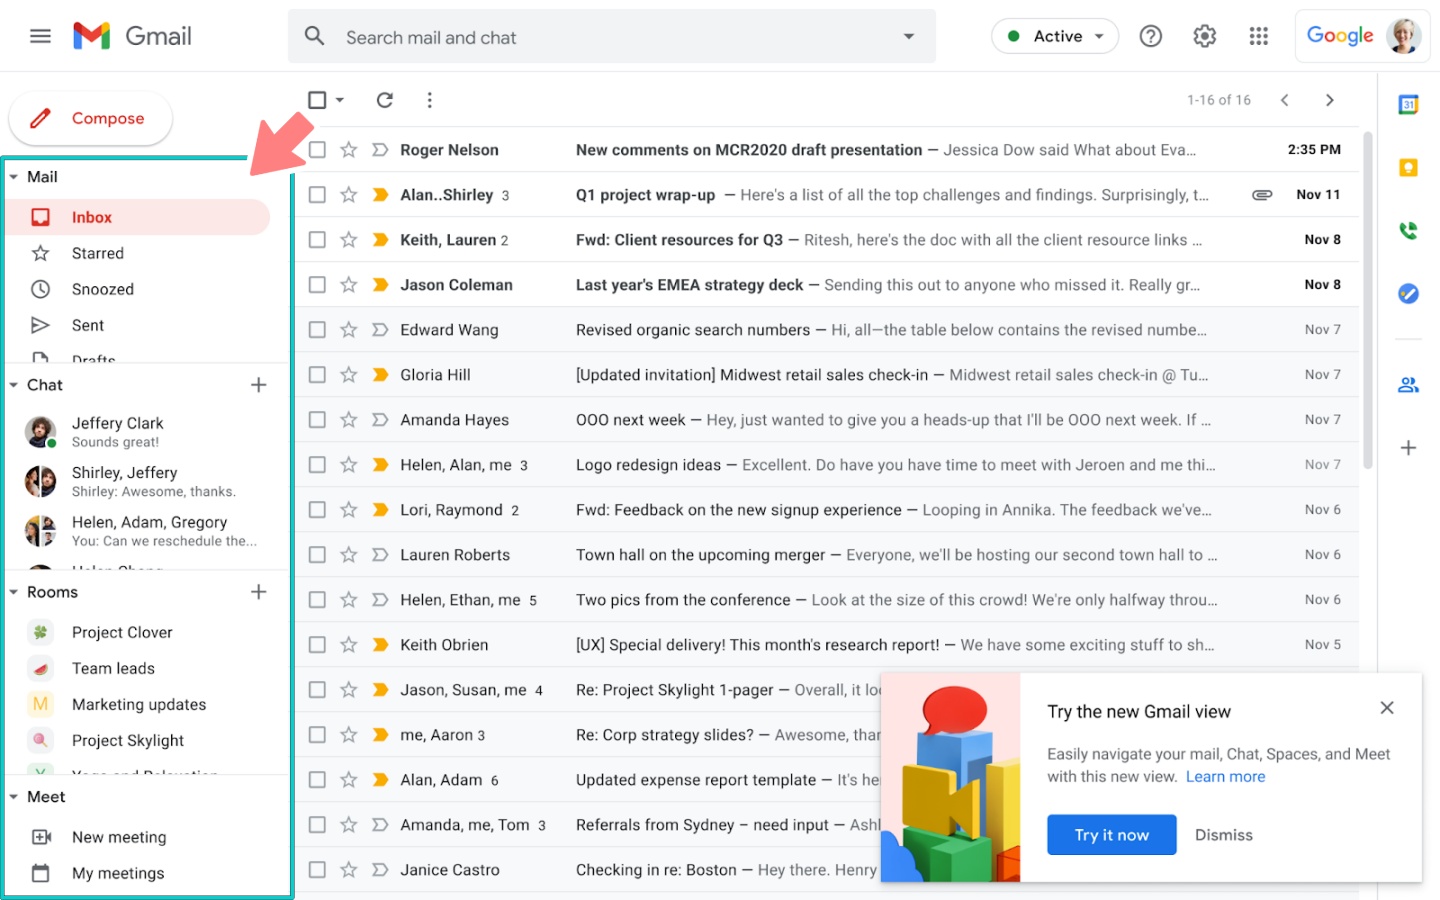The width and height of the screenshot is (1440, 900).
Task: Open the main menu hamburger icon
Action: tap(40, 36)
